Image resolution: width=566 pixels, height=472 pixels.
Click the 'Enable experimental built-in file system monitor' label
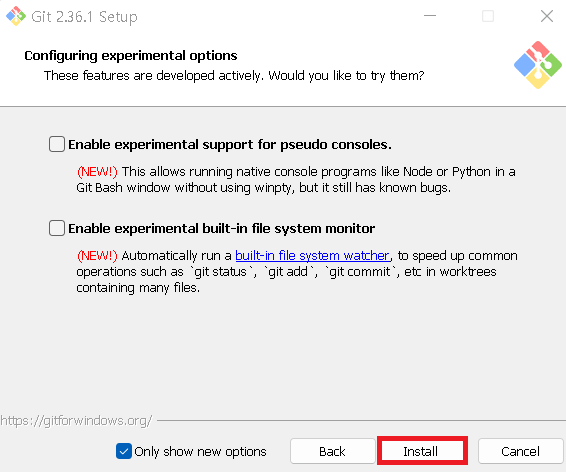(x=222, y=228)
